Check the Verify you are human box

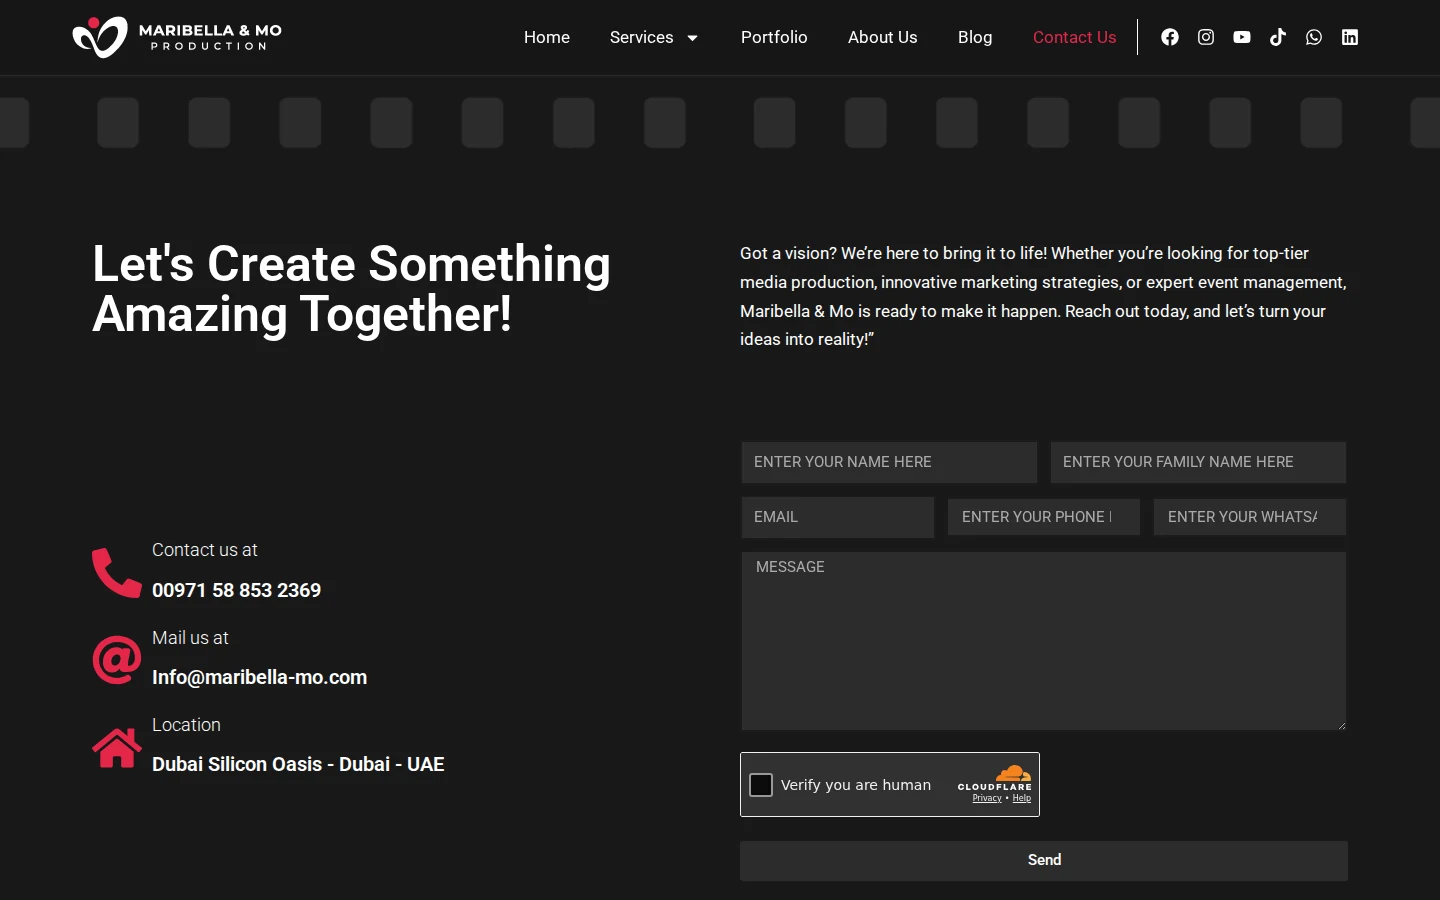[x=761, y=785]
